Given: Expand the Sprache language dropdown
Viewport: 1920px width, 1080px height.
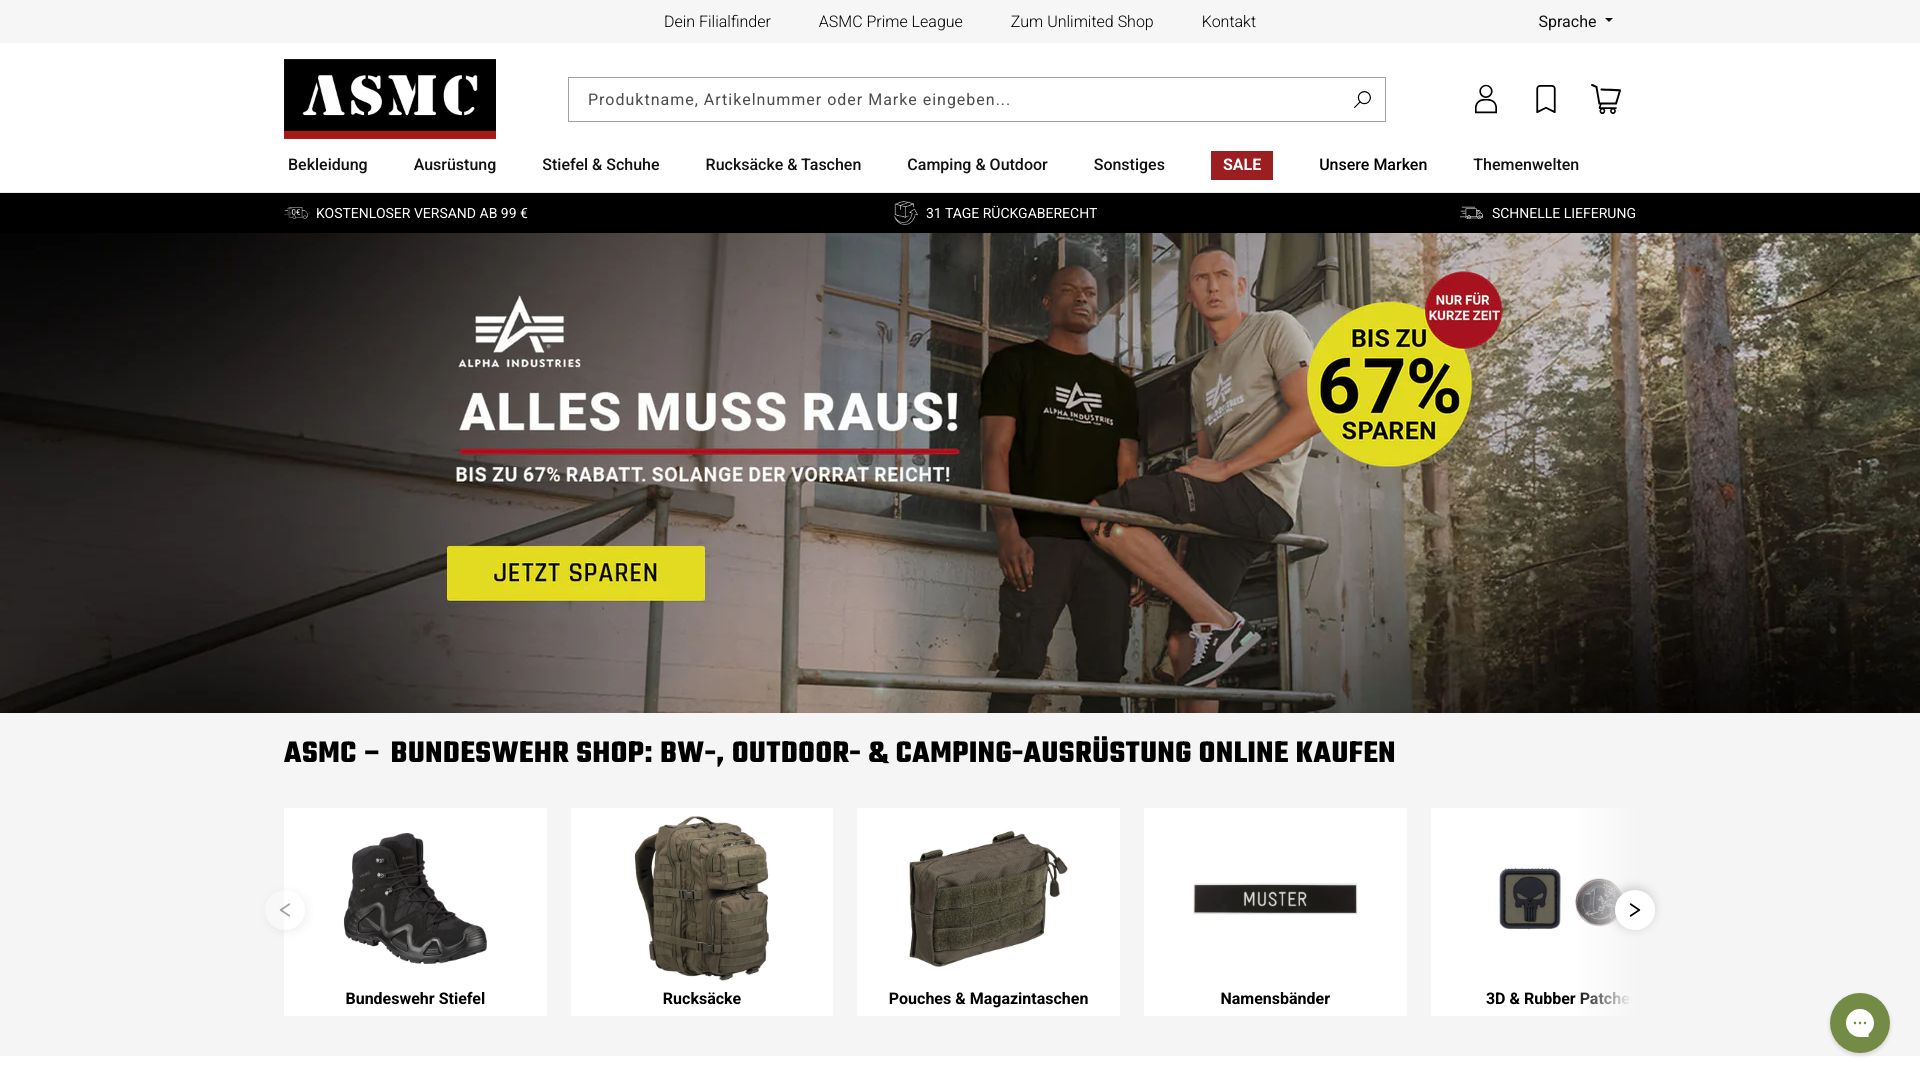Looking at the screenshot, I should [1575, 21].
